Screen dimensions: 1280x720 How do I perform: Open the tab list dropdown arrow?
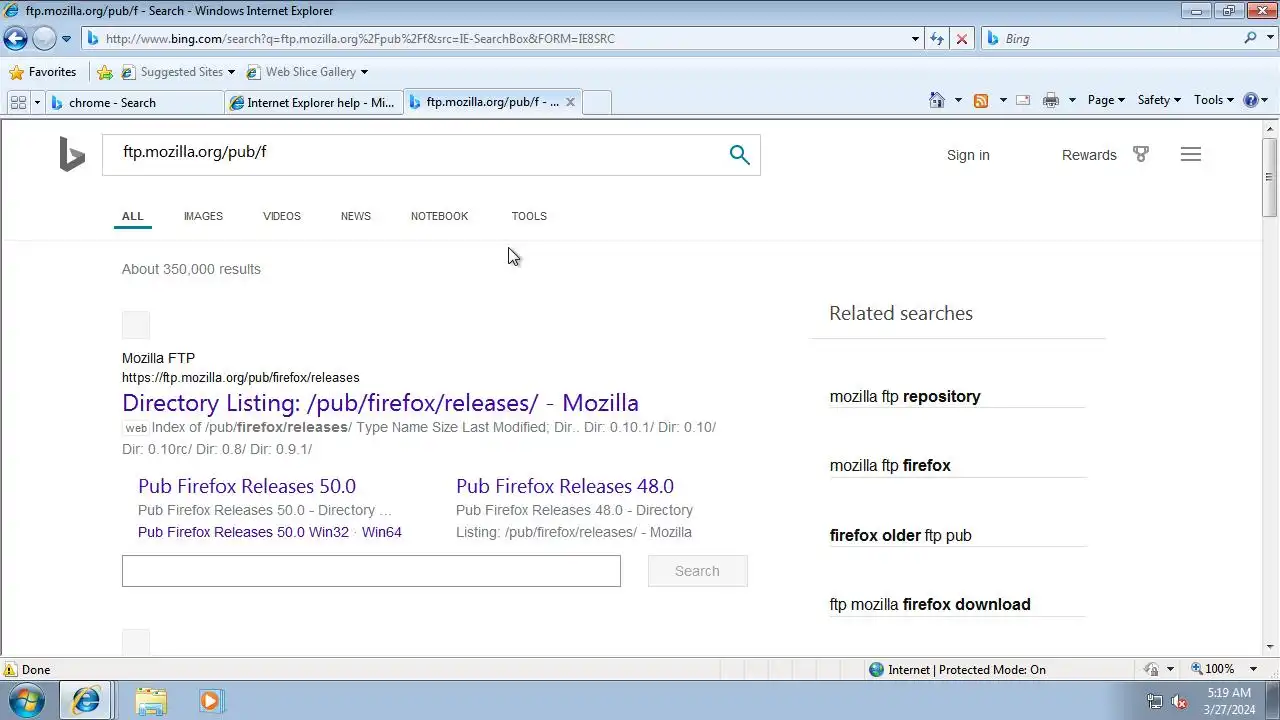[37, 102]
